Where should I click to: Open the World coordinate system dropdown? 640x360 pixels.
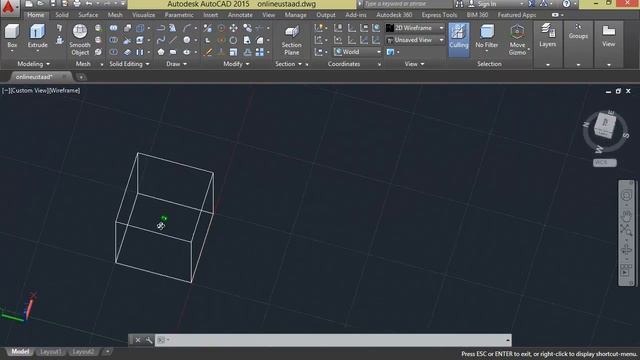pyautogui.click(x=358, y=52)
